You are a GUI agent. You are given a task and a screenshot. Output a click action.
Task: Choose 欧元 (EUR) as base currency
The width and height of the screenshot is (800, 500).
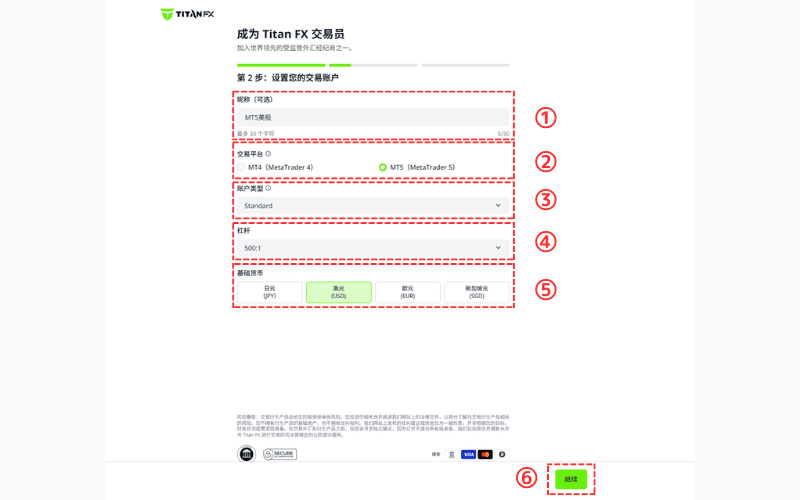pyautogui.click(x=408, y=292)
